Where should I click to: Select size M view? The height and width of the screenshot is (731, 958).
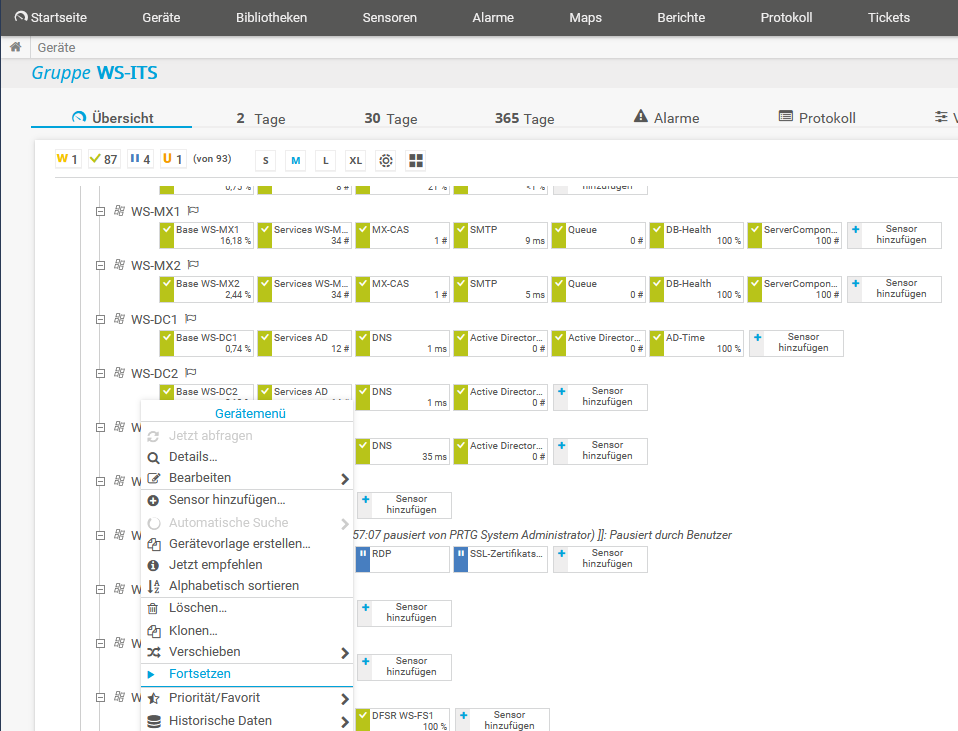296,161
